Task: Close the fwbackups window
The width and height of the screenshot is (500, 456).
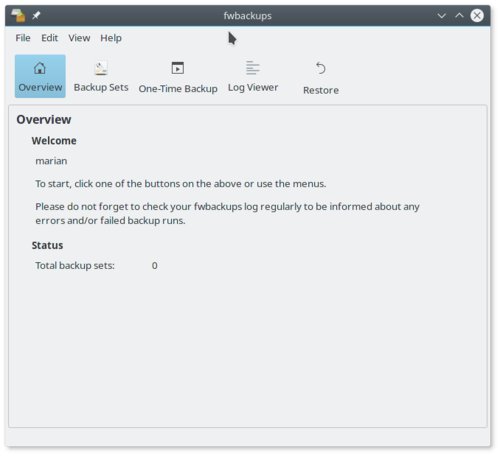Action: pos(477,16)
